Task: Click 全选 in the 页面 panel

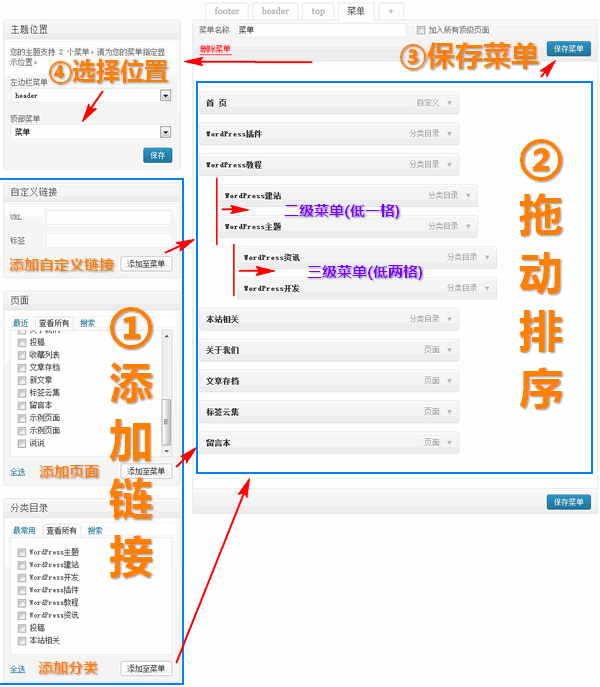Action: coord(18,472)
